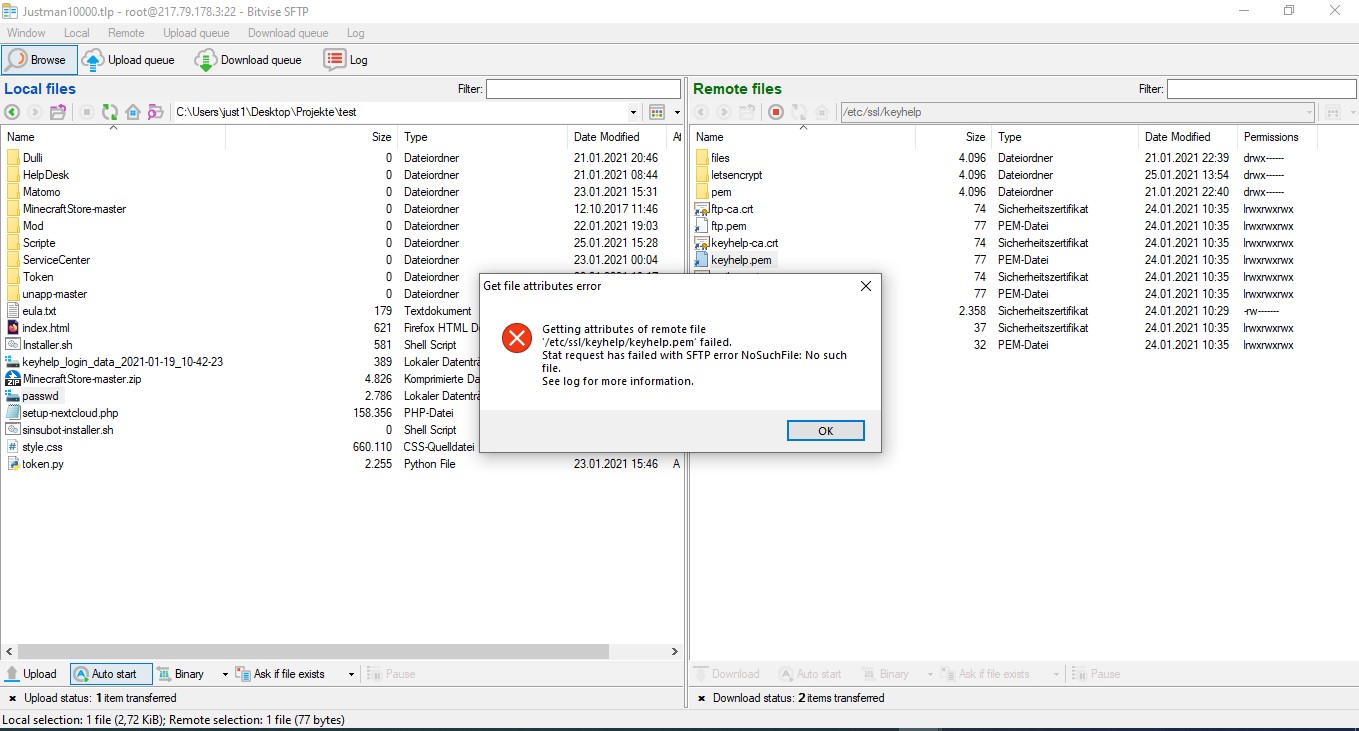Open the Local menu
The width and height of the screenshot is (1359, 731).
77,33
